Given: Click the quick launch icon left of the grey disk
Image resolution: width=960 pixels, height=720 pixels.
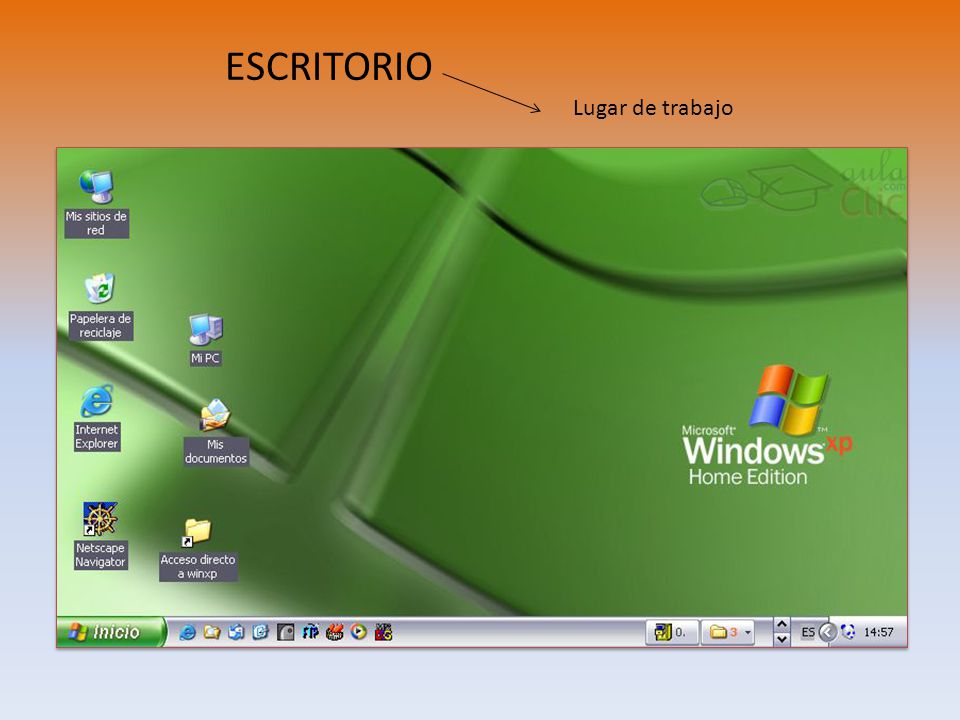Looking at the screenshot, I should click(261, 632).
